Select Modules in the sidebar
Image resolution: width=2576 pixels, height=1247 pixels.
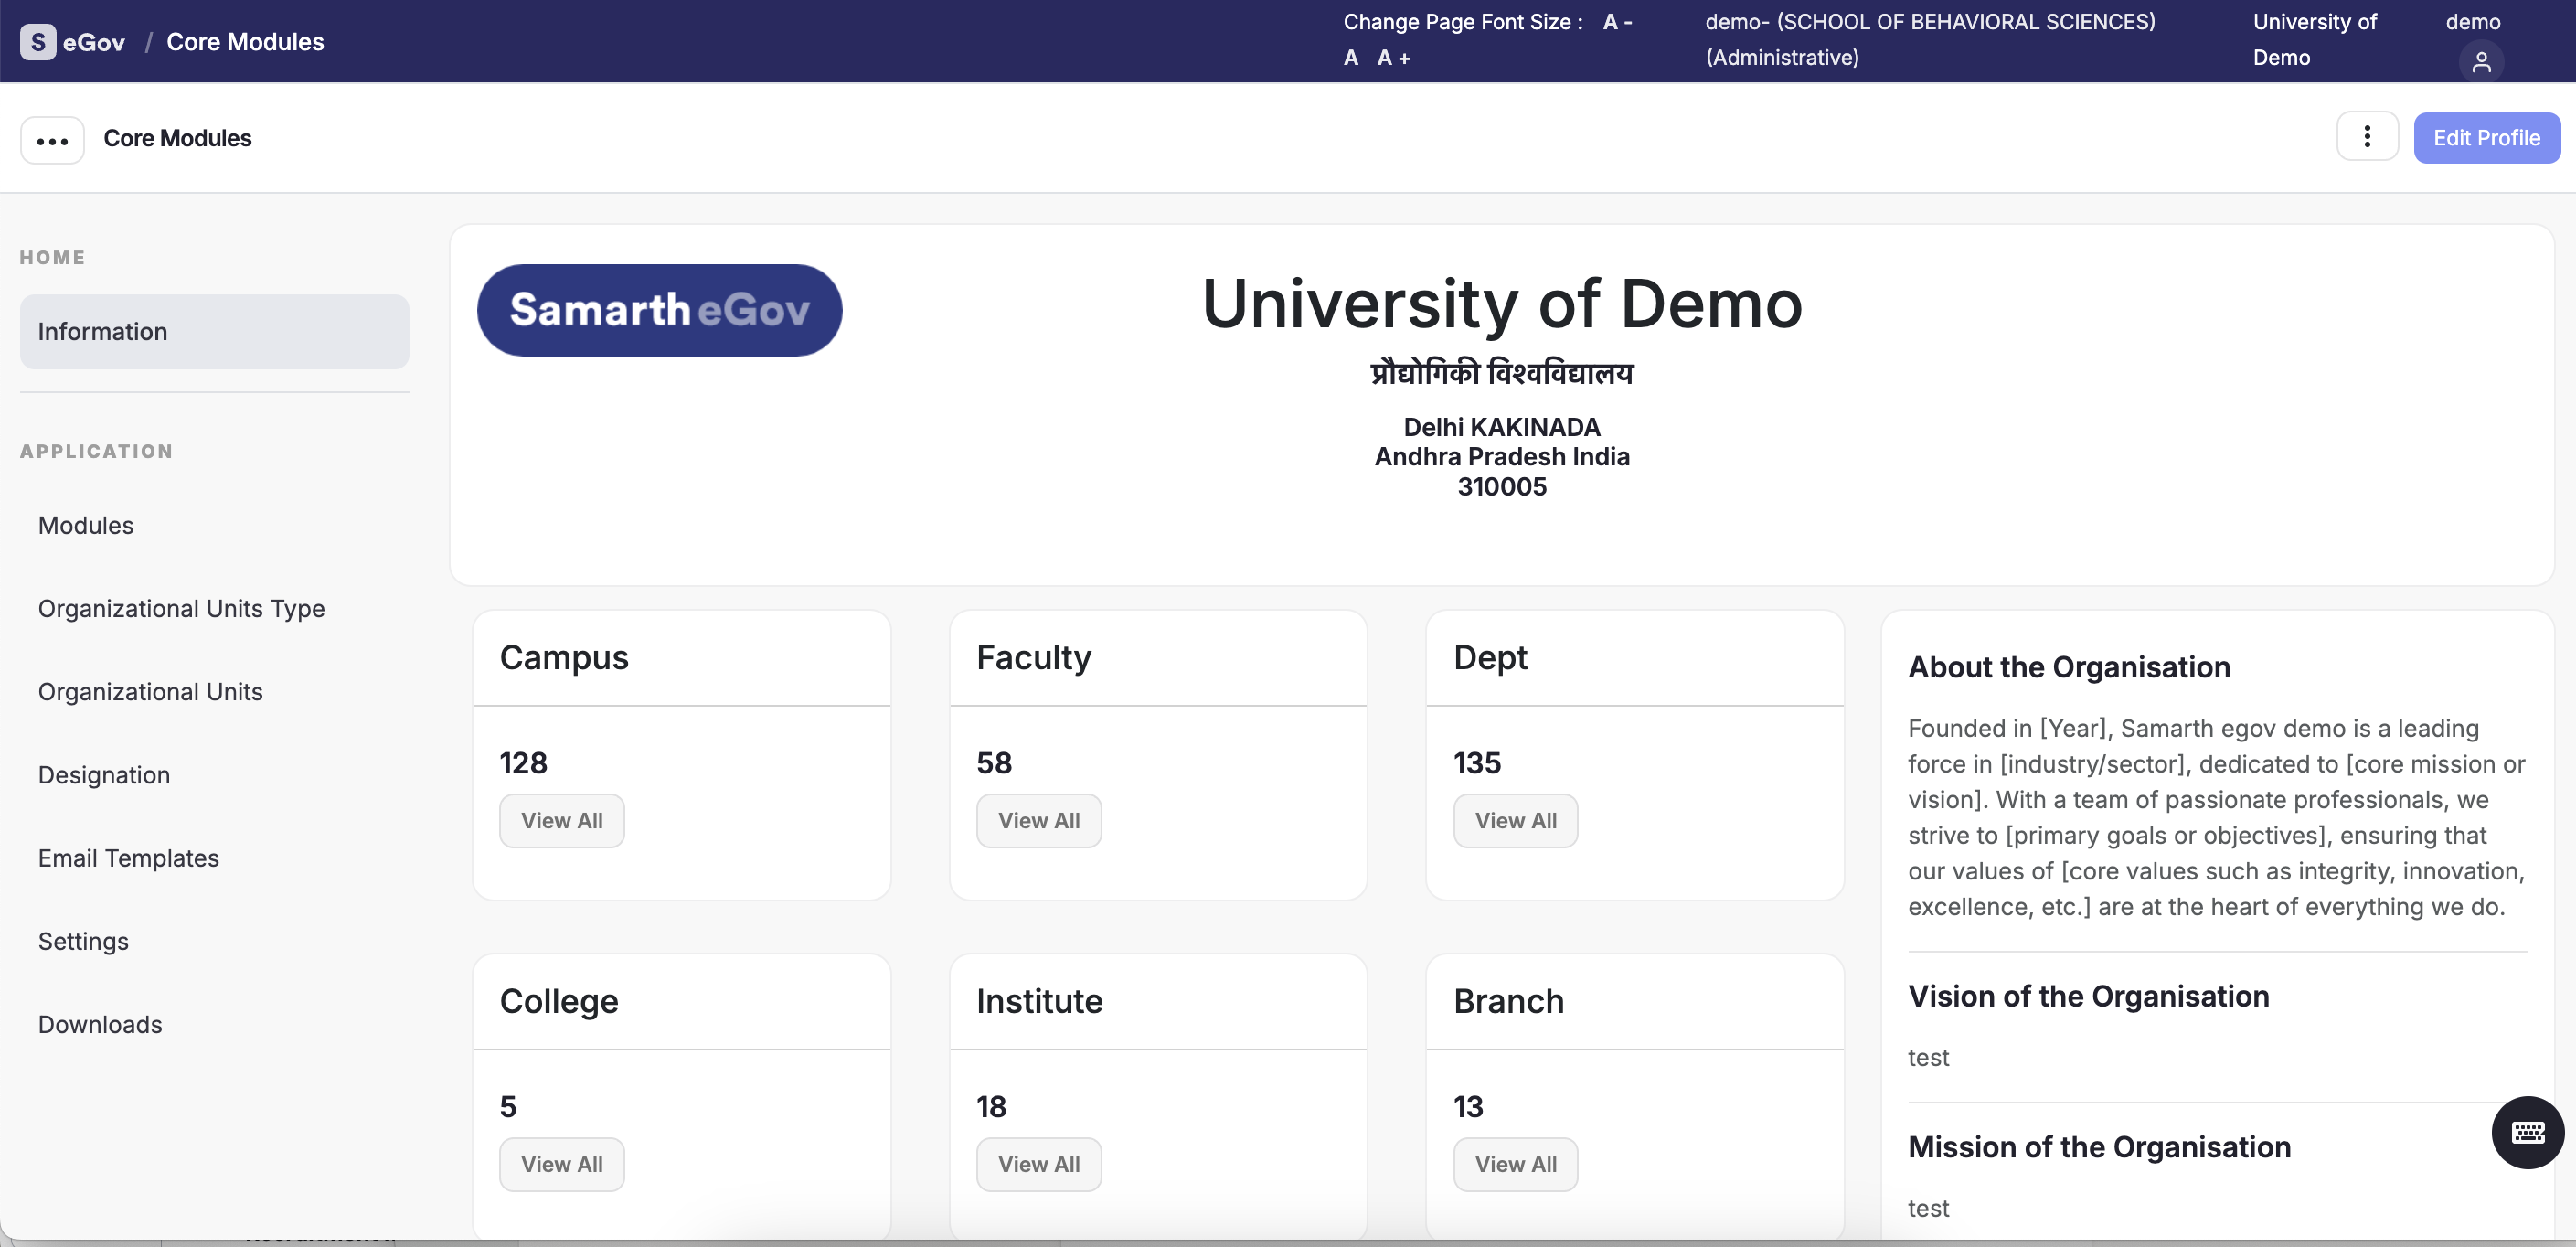tap(86, 524)
